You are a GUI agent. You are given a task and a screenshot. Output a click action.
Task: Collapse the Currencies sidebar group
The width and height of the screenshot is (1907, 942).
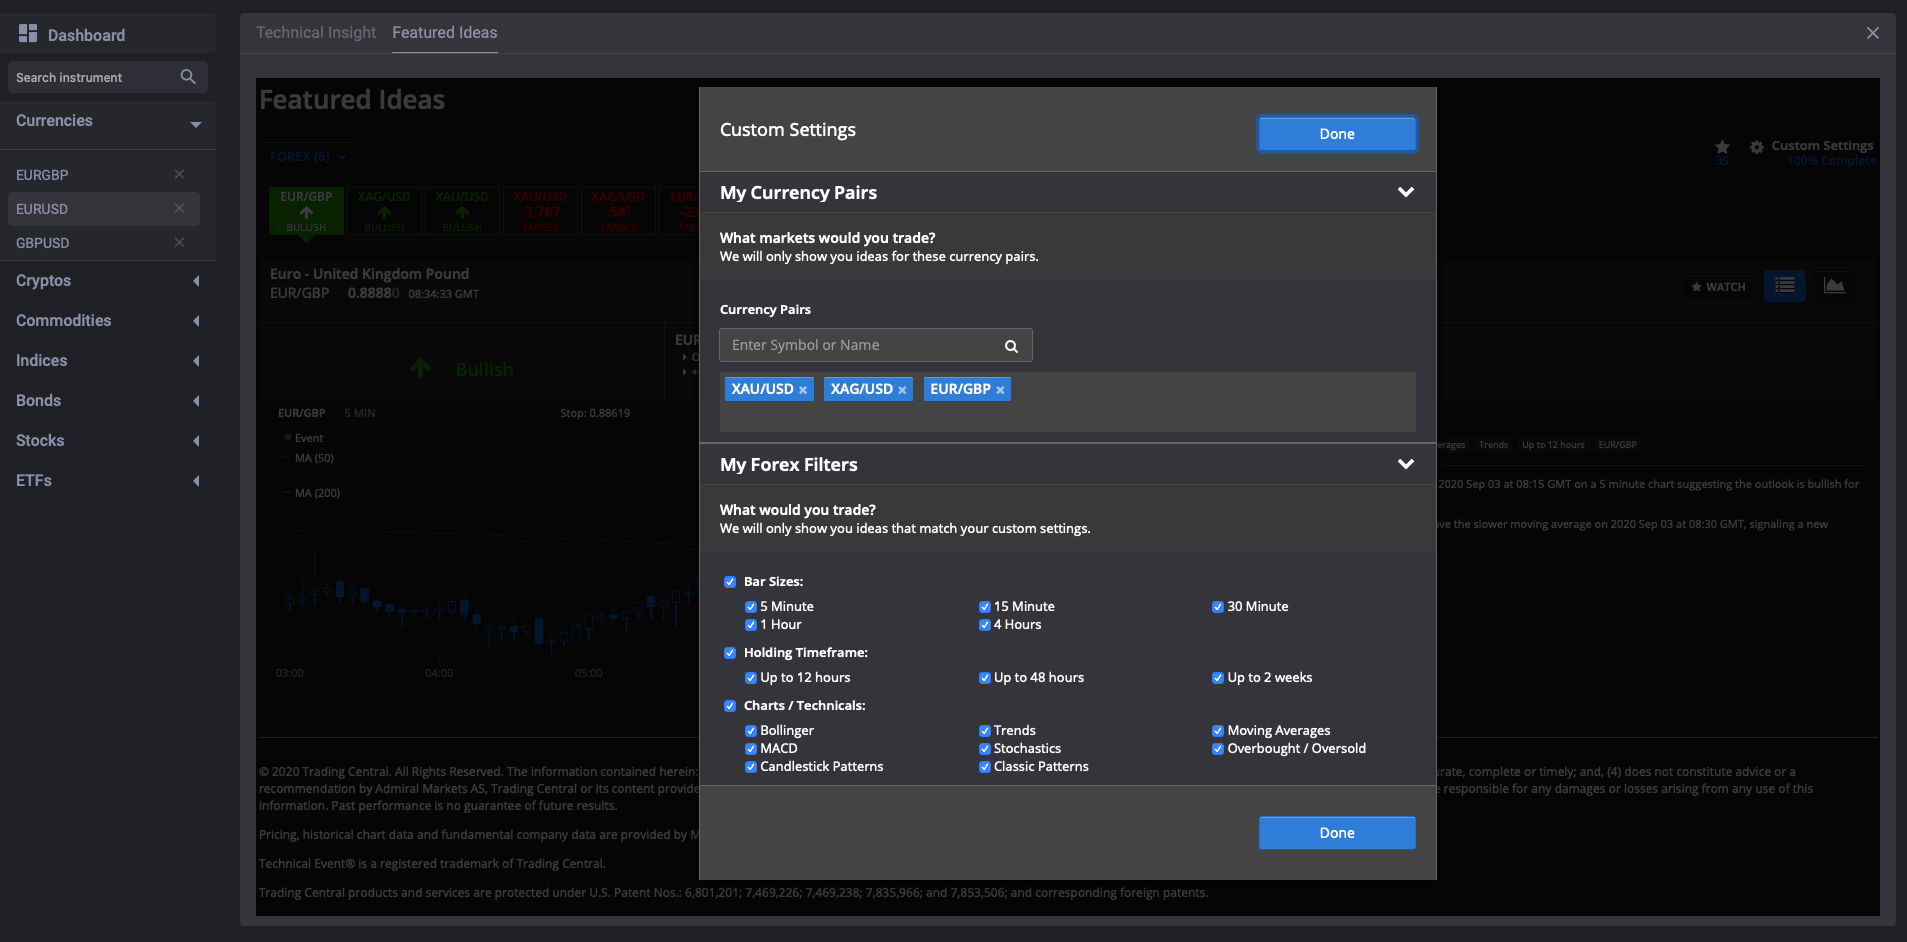[x=196, y=125]
